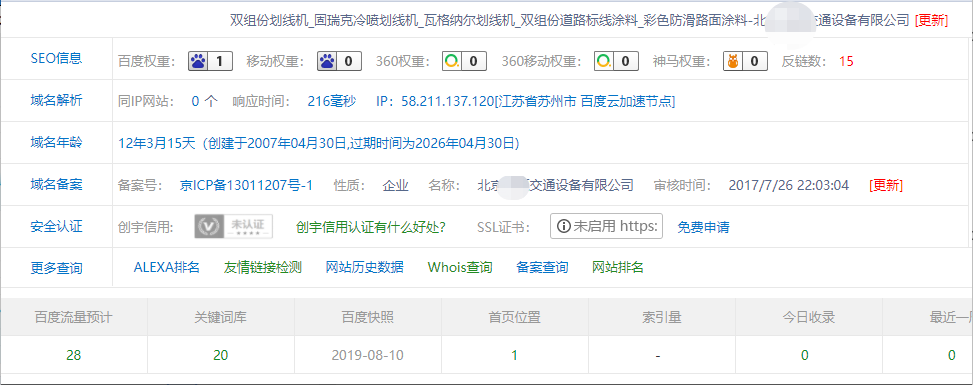973x385 pixels.
Task: Open 备案查询 link
Action: (x=542, y=268)
